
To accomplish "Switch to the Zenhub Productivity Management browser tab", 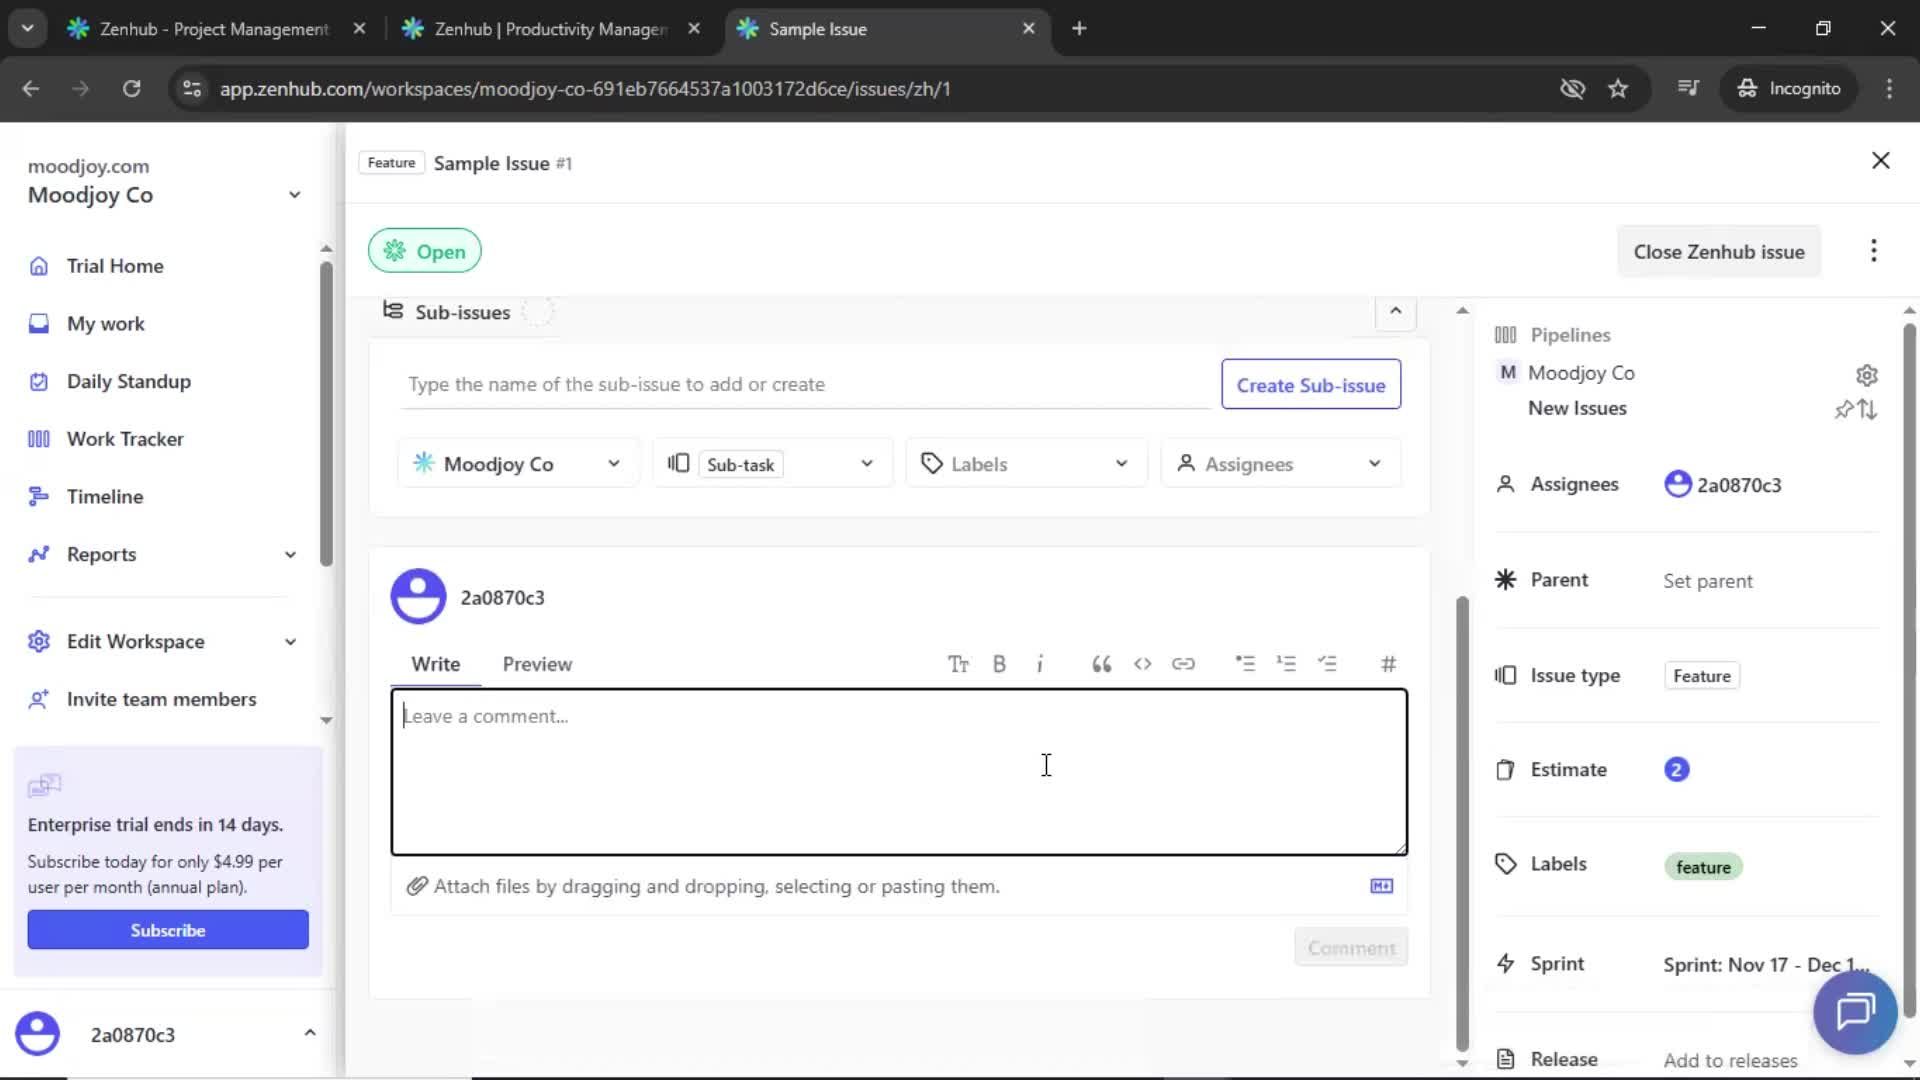I will coord(540,29).
